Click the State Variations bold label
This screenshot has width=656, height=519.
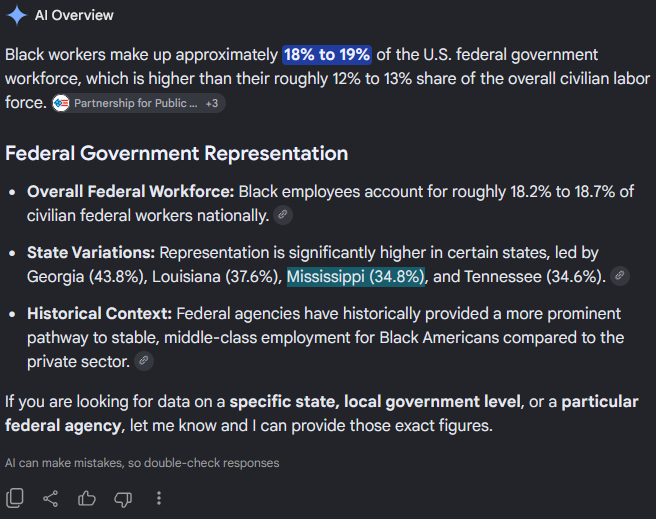point(91,253)
